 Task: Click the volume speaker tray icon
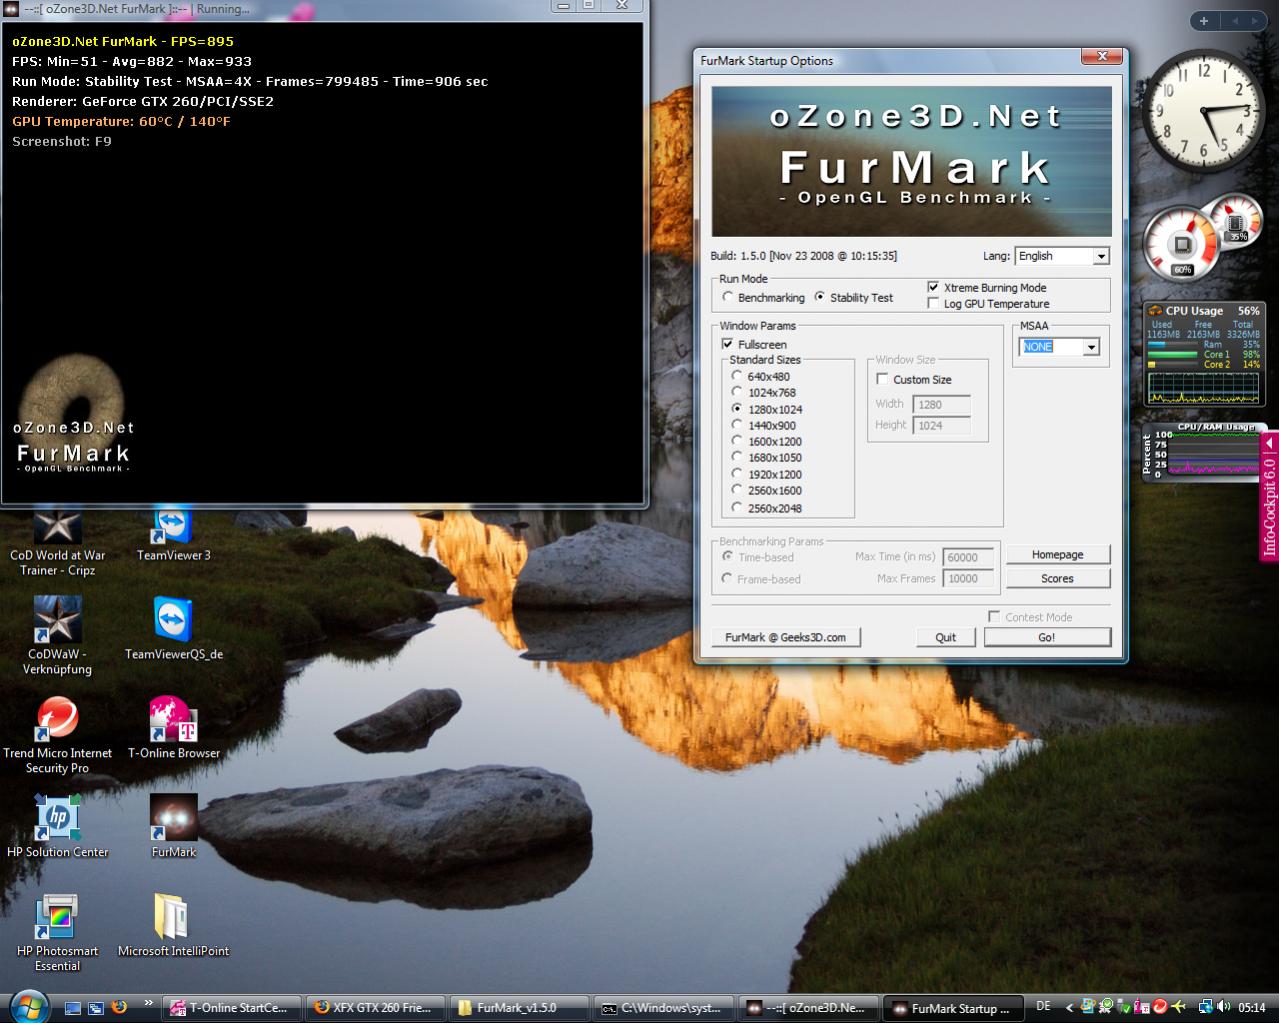click(x=1224, y=1007)
